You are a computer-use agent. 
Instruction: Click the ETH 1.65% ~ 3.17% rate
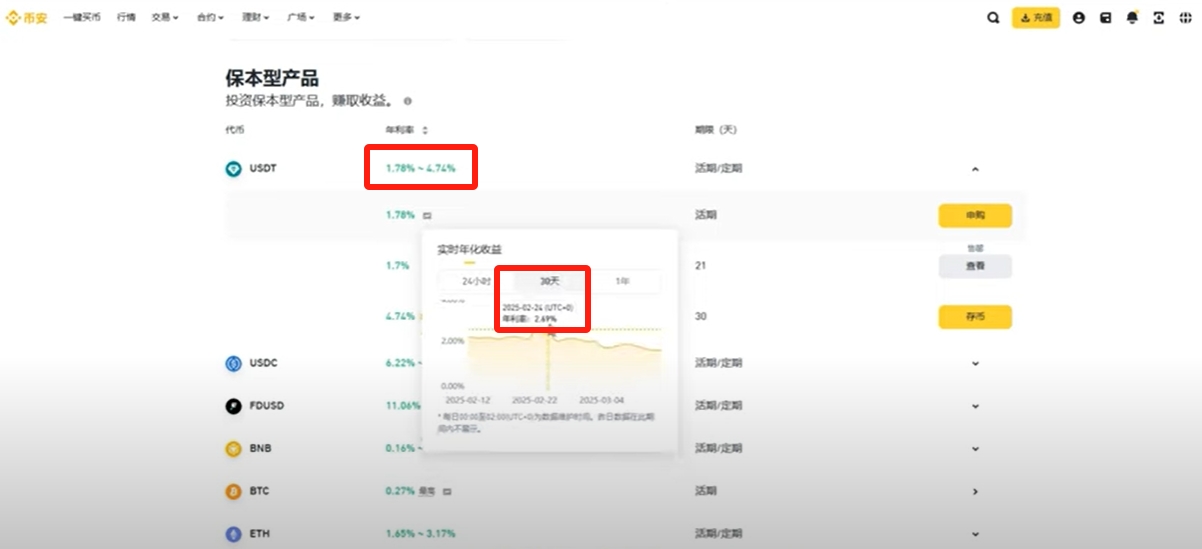(421, 534)
